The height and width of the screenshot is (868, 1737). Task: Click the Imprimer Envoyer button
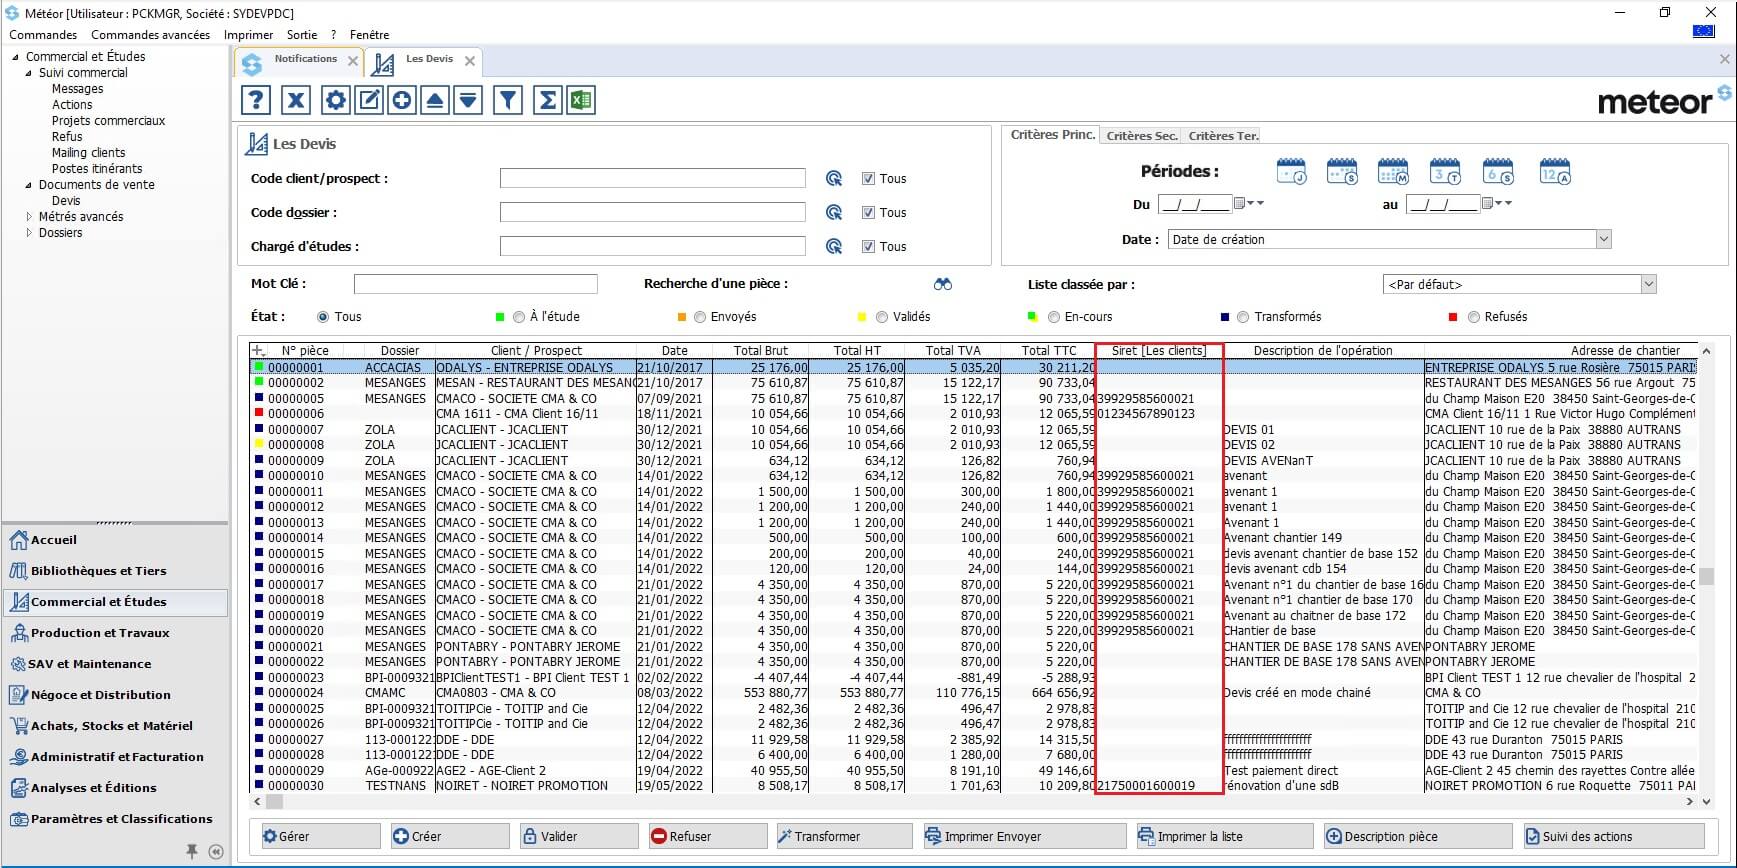coord(1025,836)
